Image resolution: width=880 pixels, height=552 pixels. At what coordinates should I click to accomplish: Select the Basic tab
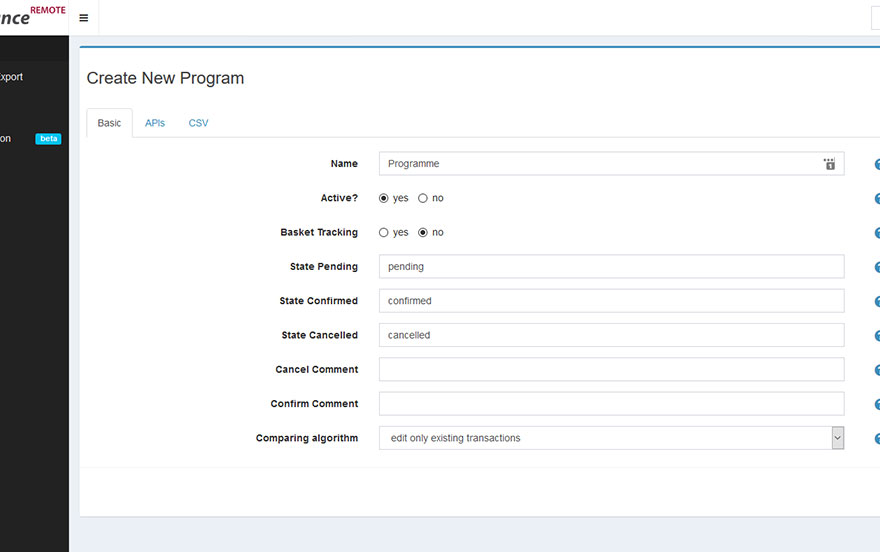click(109, 123)
